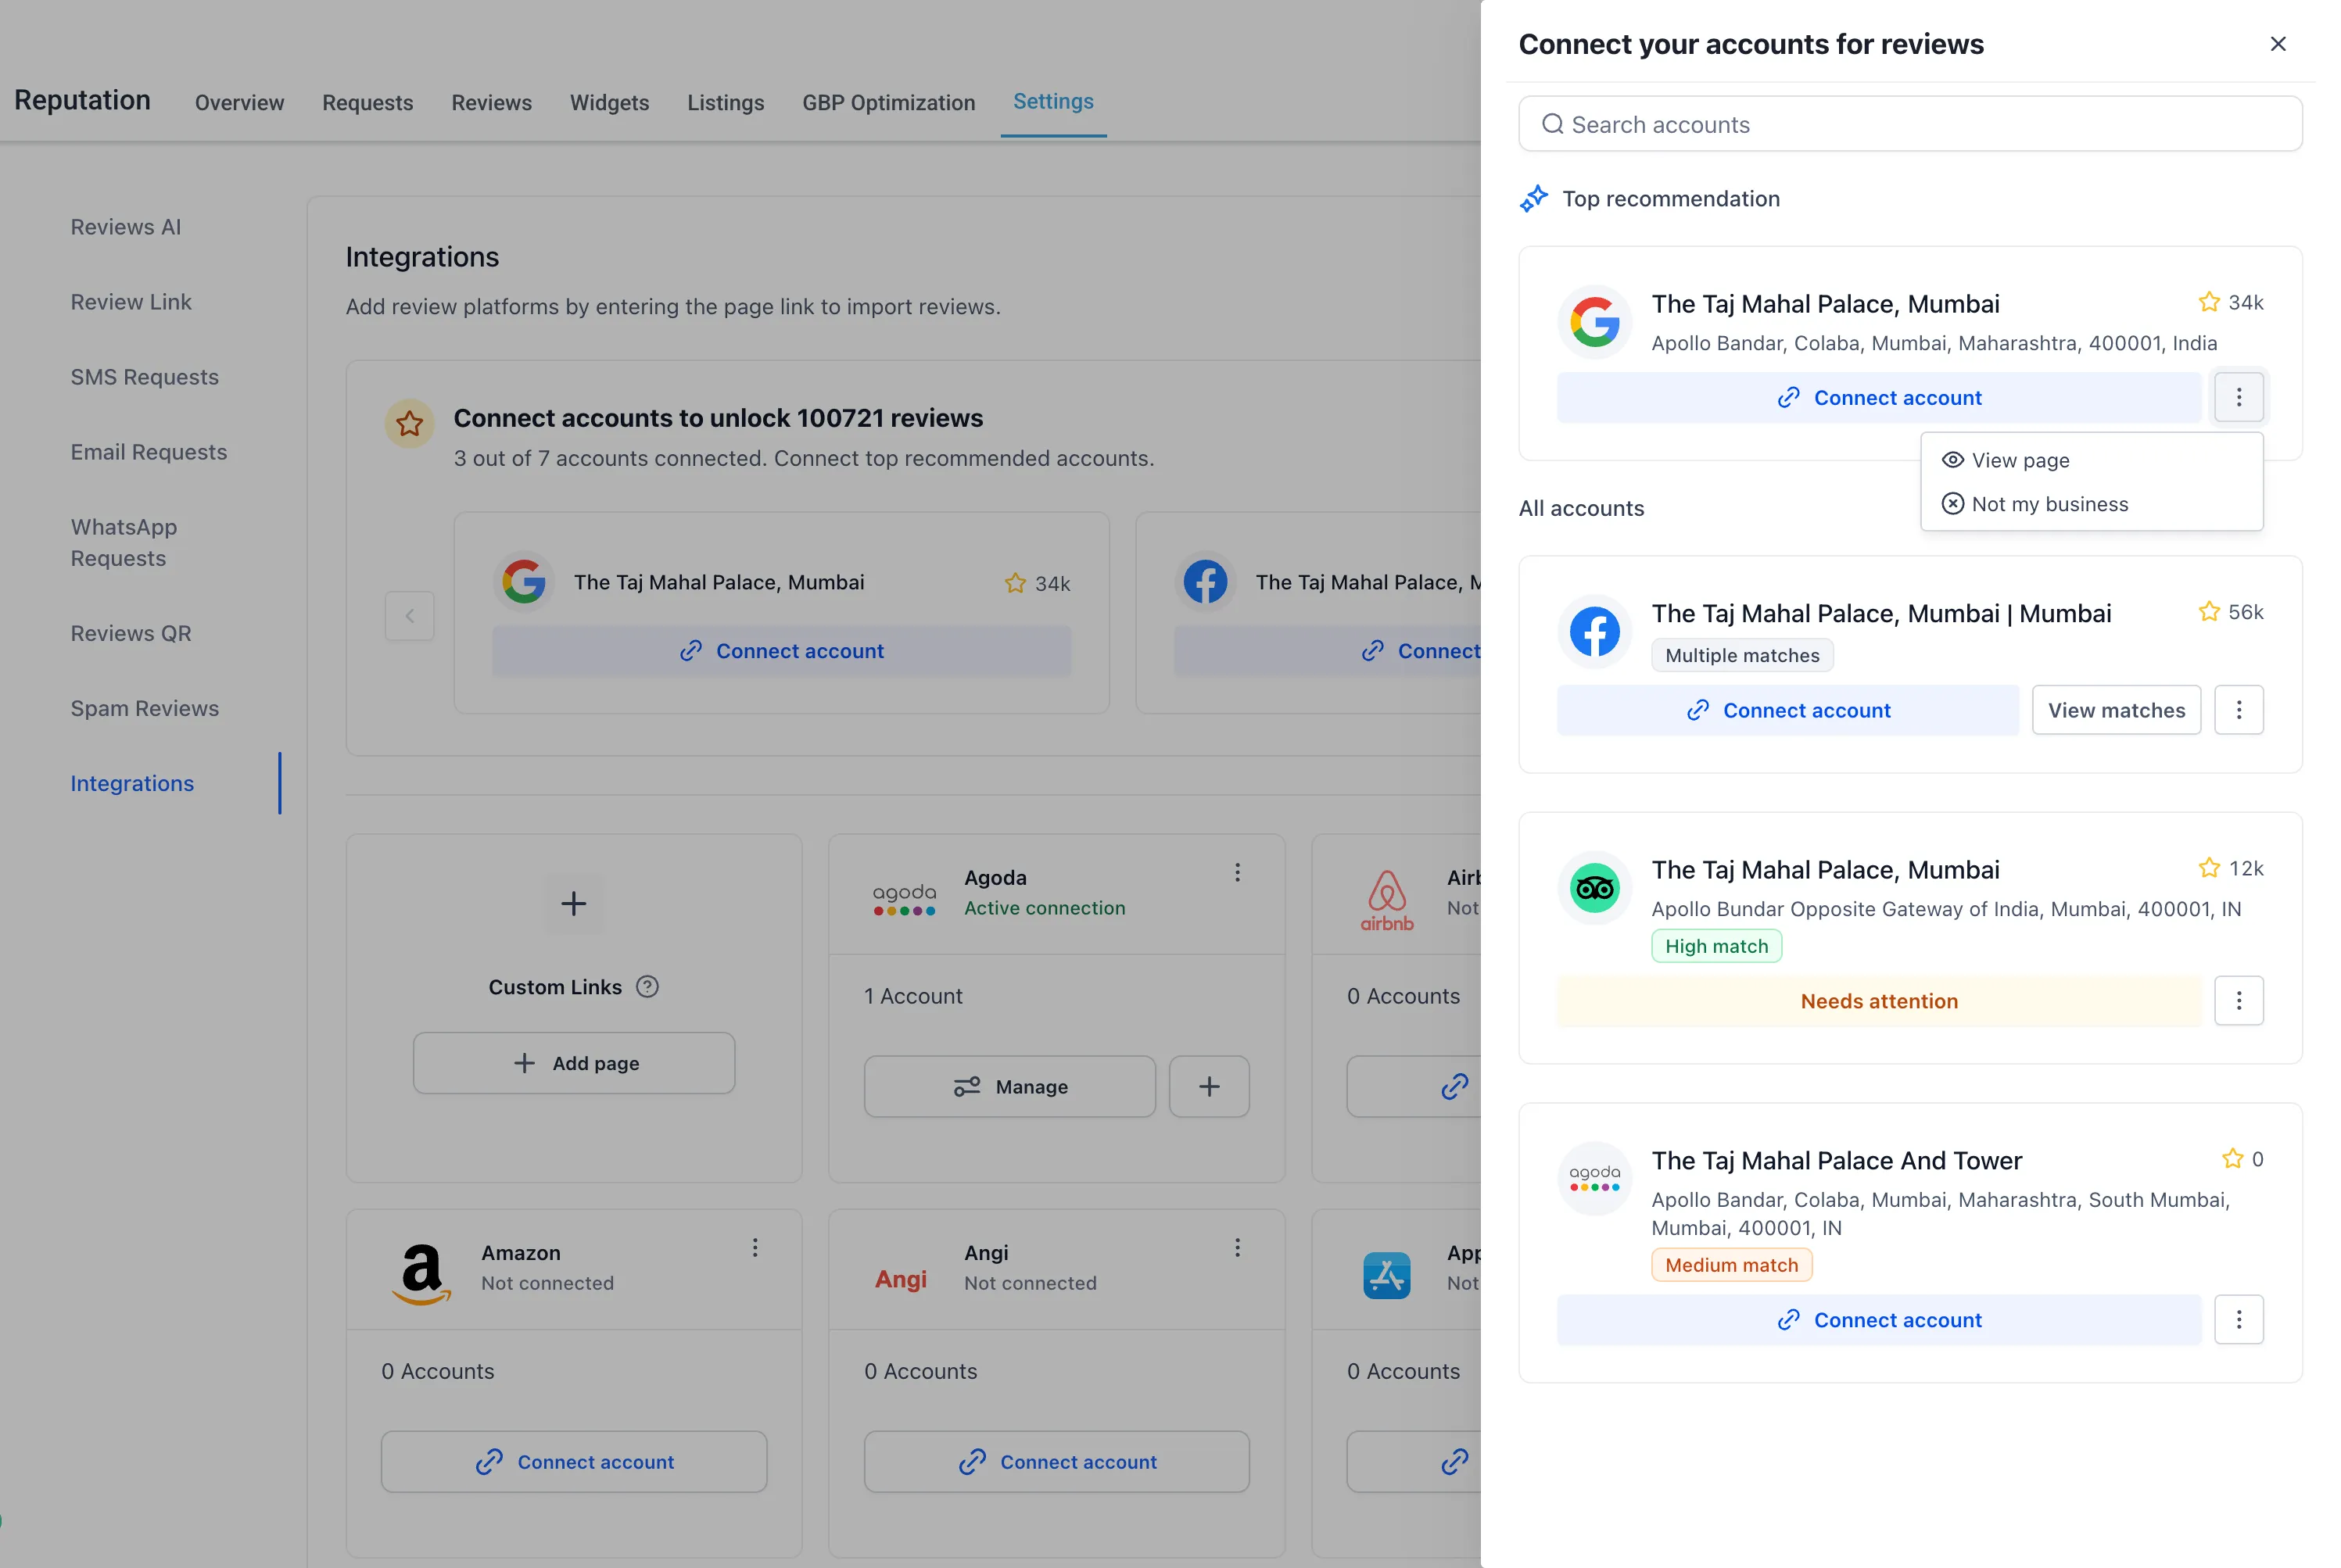Image resolution: width=2341 pixels, height=1568 pixels.
Task: Click View matches for Facebook account
Action: point(2116,710)
